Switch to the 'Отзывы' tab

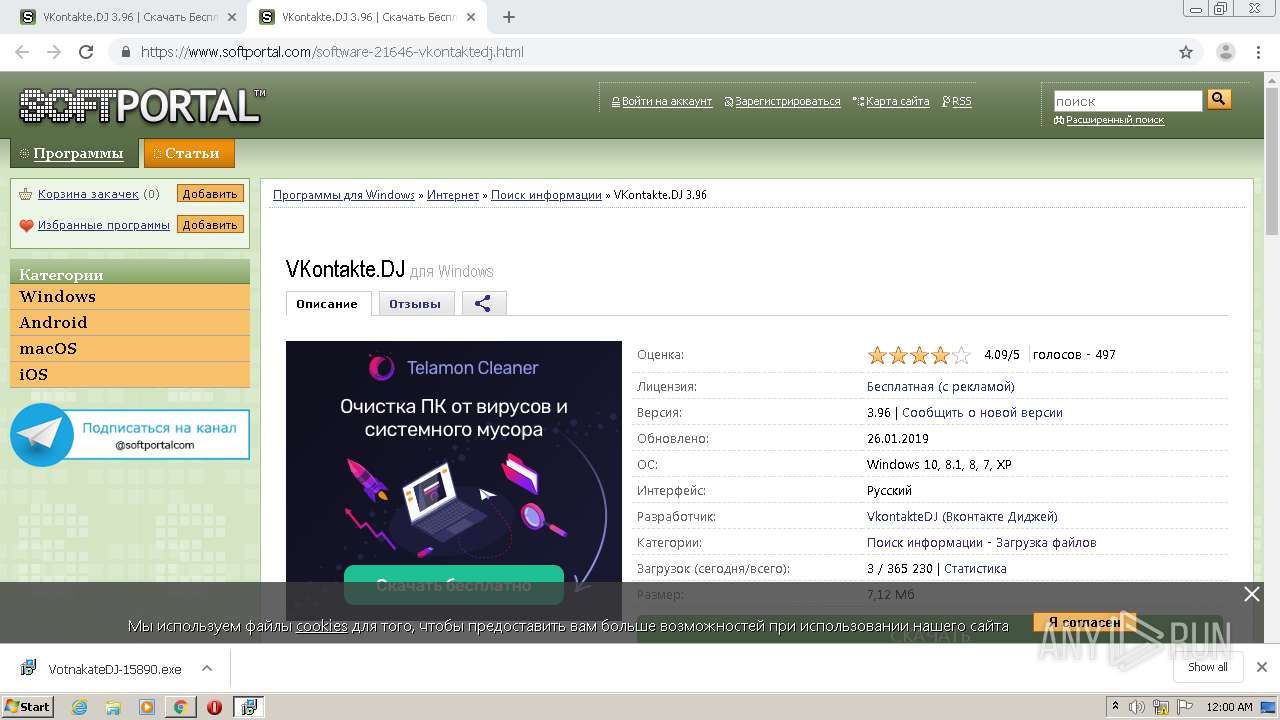(415, 304)
